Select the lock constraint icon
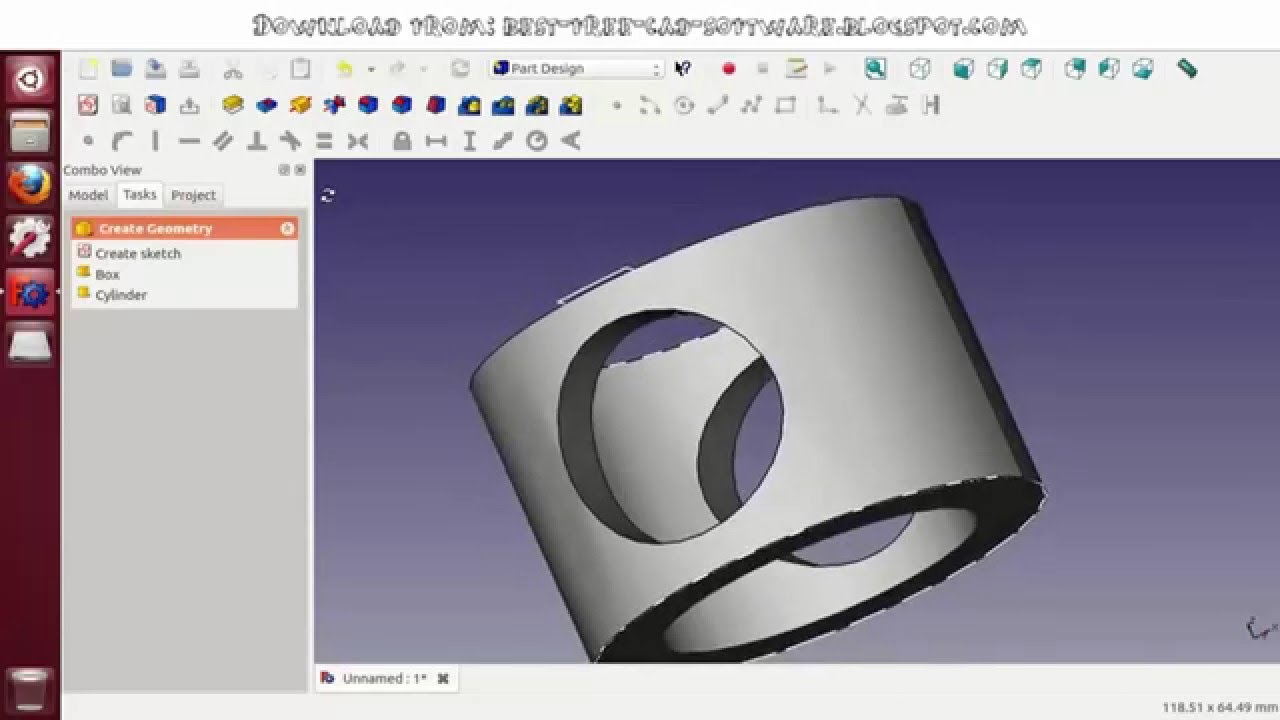Screen dimensions: 1280x720 [x=403, y=141]
